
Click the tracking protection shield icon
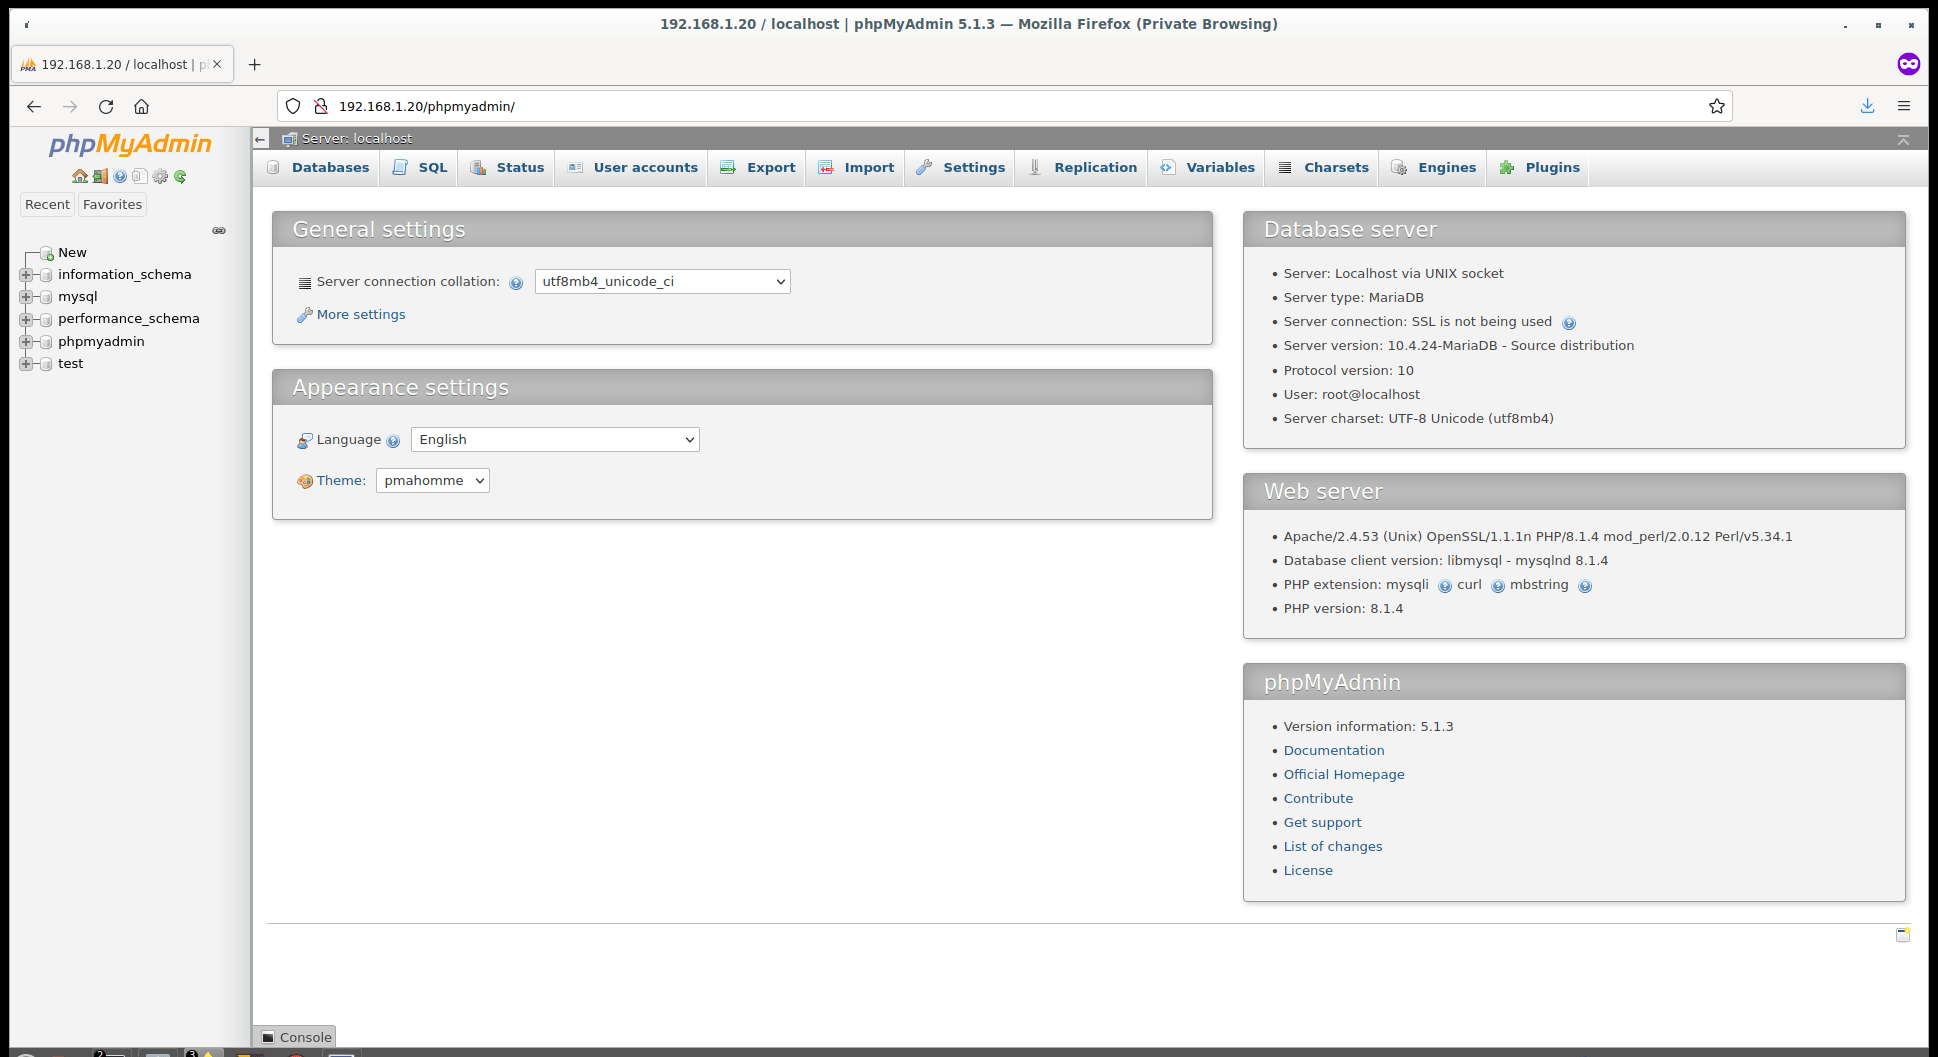click(x=293, y=106)
